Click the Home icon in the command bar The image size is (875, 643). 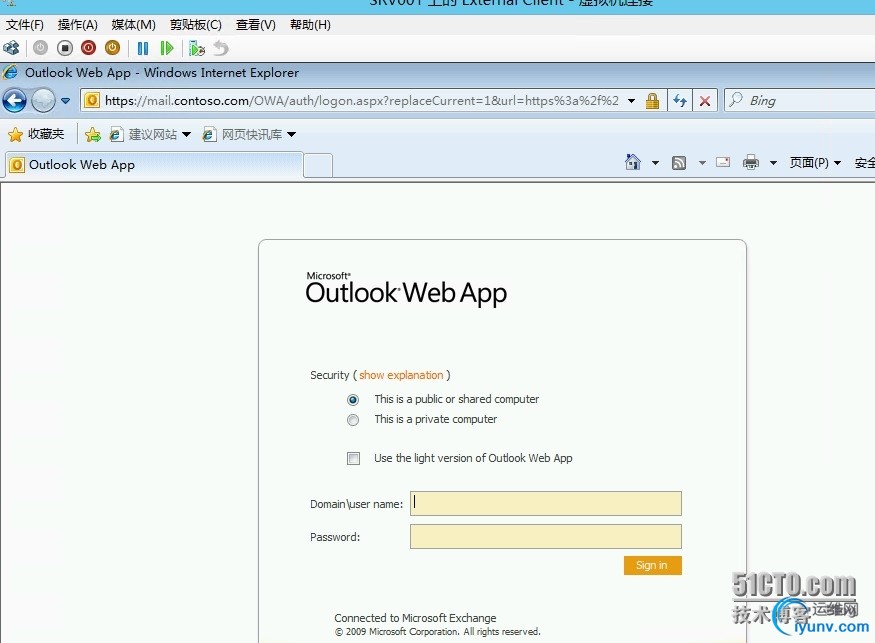click(633, 162)
